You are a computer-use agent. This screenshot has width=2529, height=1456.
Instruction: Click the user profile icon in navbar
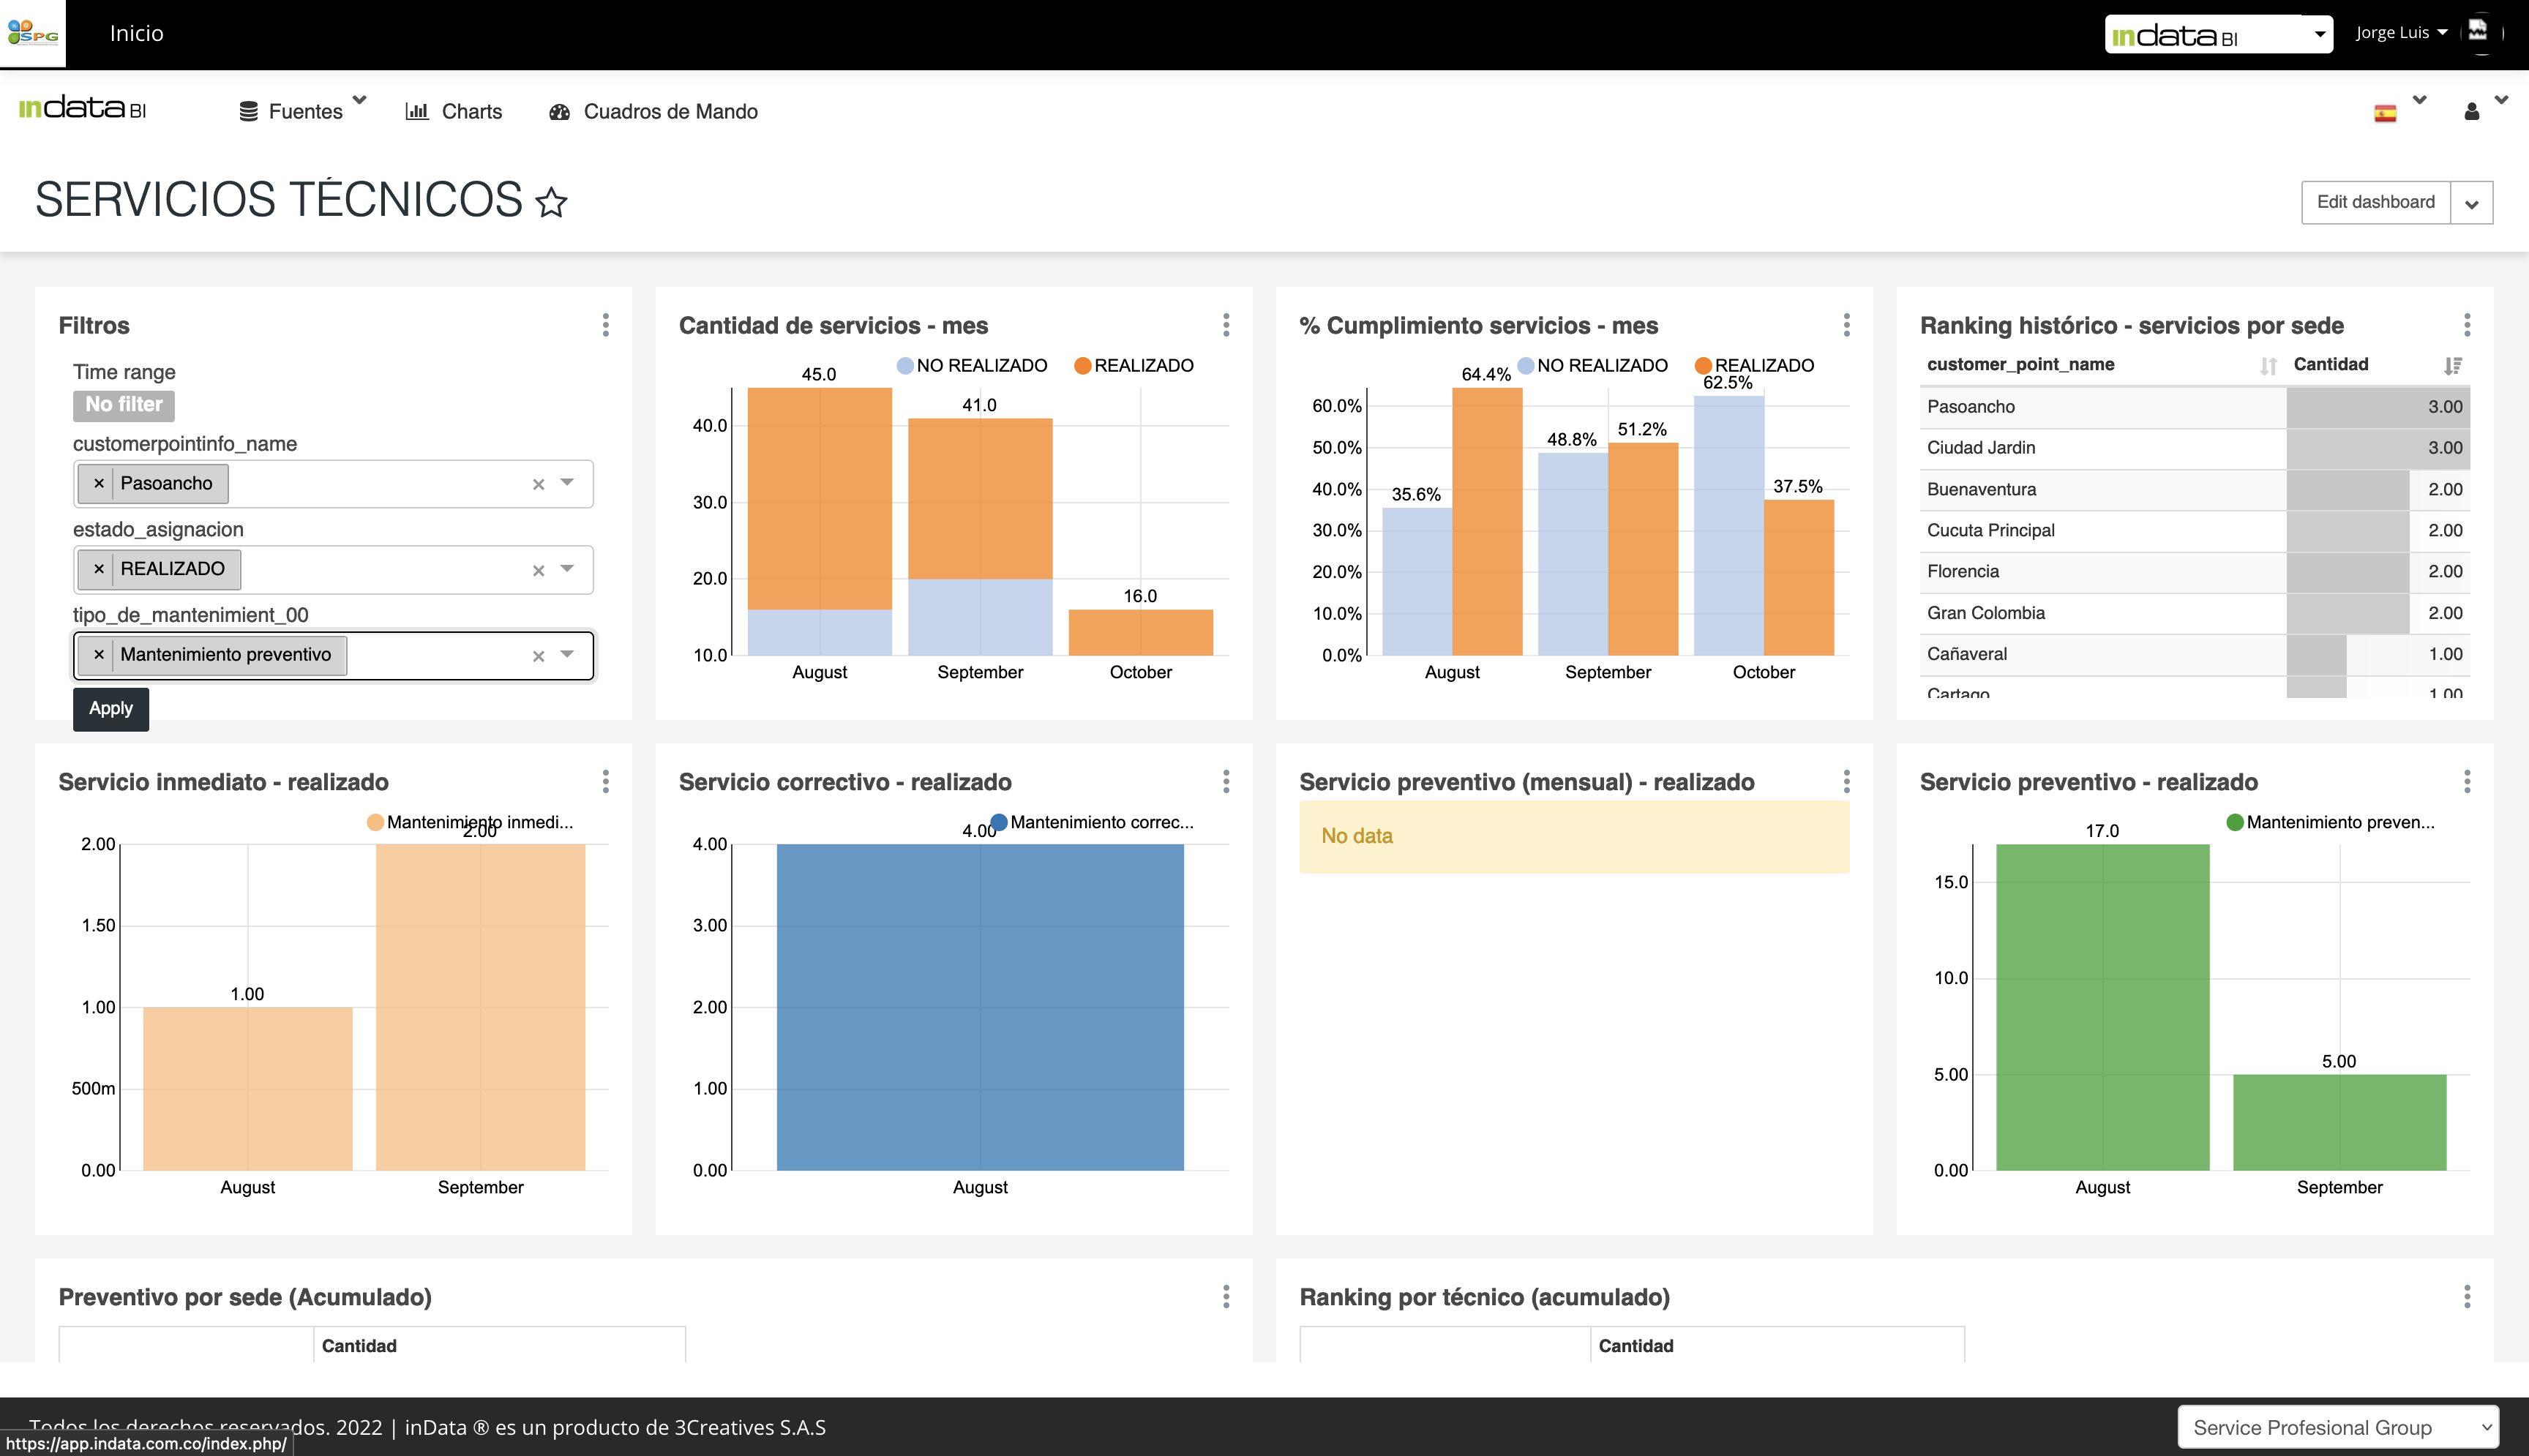pyautogui.click(x=2471, y=112)
